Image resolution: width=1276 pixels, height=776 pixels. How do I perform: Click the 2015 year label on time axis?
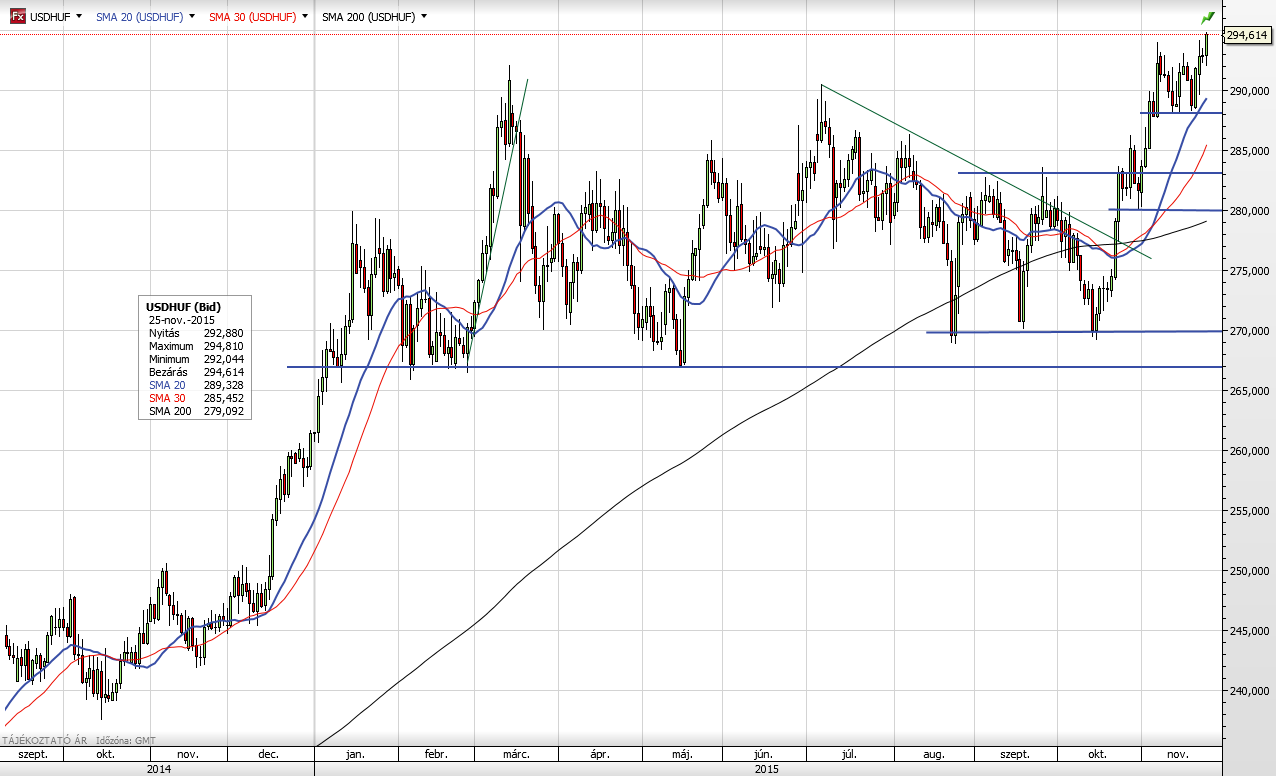tap(767, 769)
